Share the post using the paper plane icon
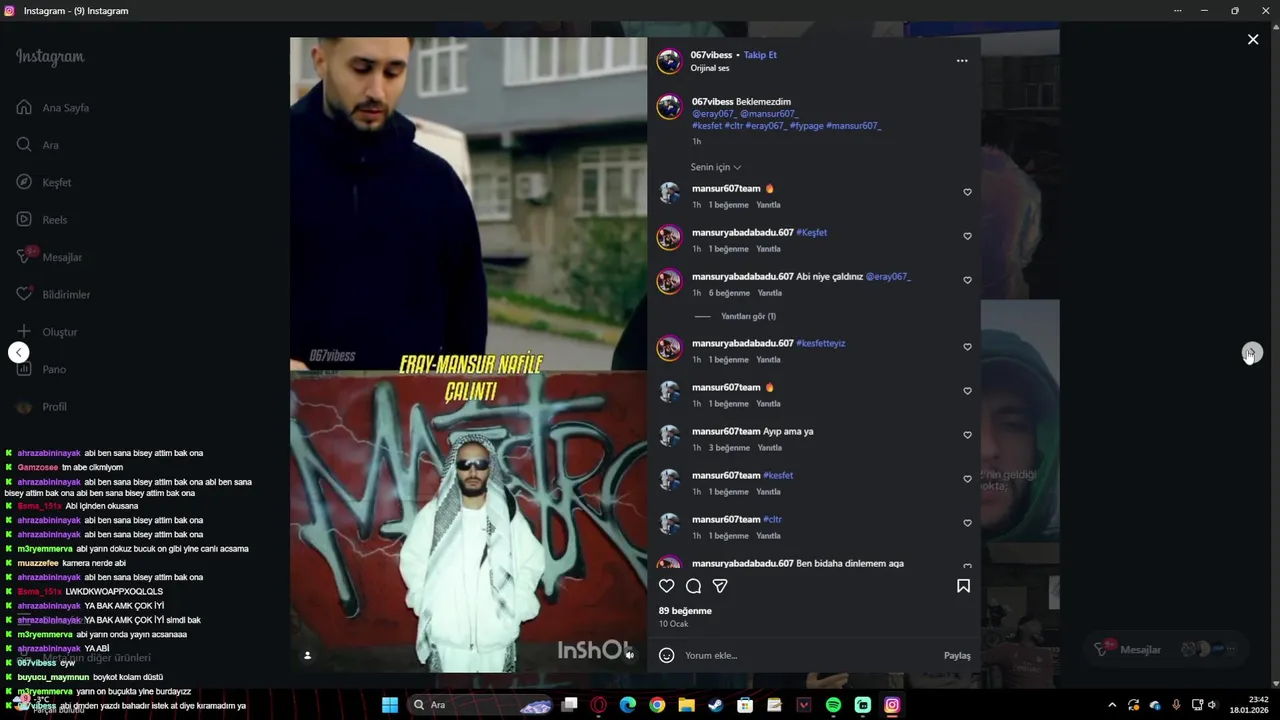 (x=720, y=586)
